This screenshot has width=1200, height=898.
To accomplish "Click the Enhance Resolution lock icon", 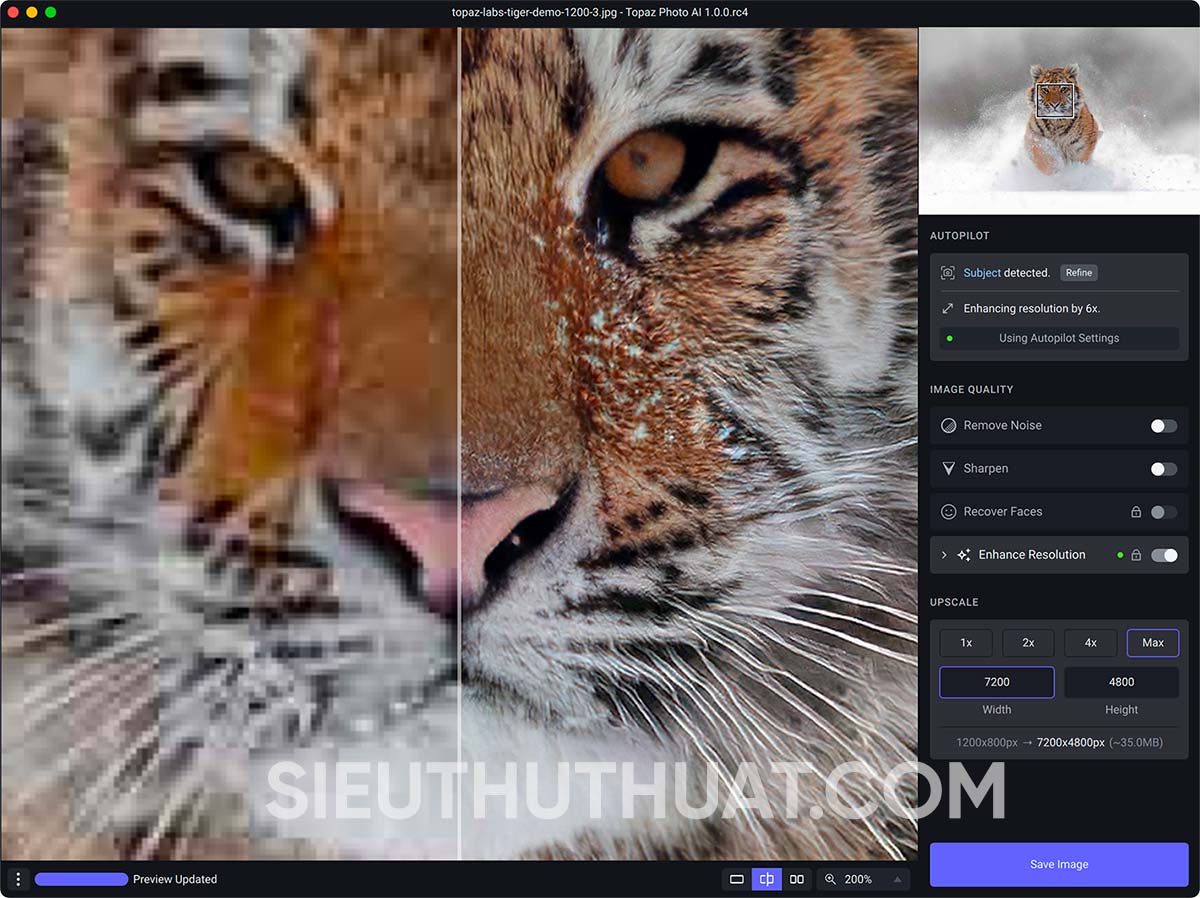I will 1136,555.
